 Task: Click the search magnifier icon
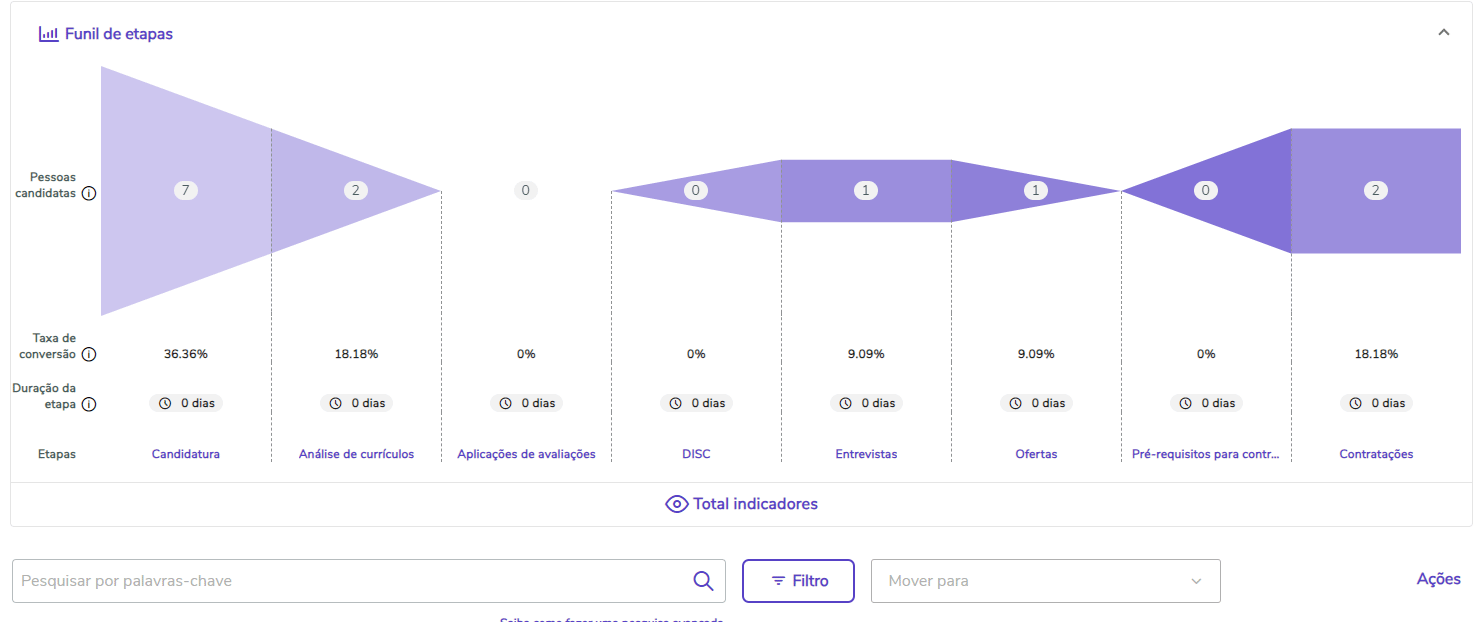click(703, 581)
